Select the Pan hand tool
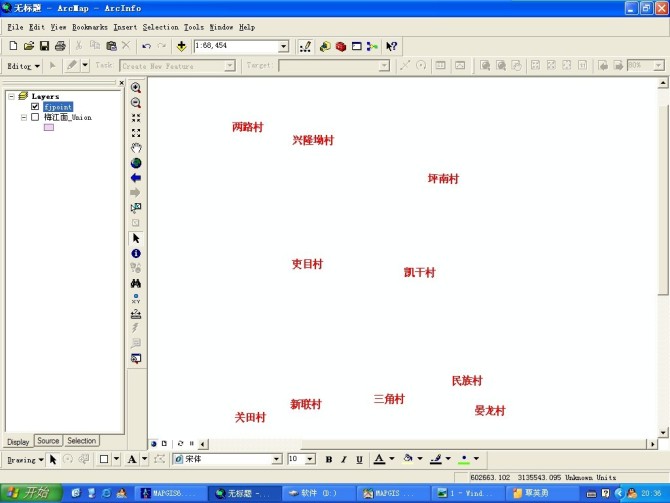Screen dimensions: 670x503 tap(136, 148)
